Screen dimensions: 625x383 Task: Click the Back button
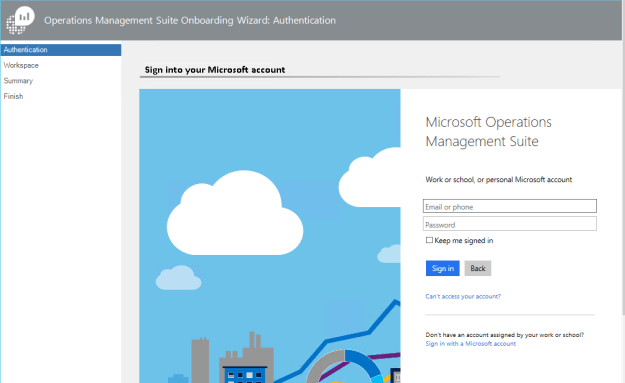(478, 268)
